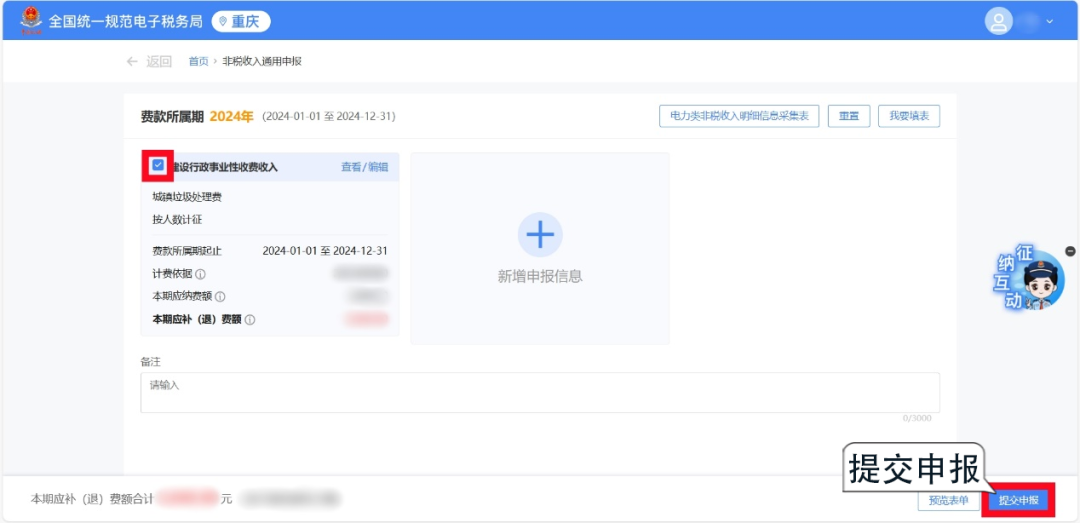Open the 征纳互动 assistant mascot

[x=1030, y=282]
